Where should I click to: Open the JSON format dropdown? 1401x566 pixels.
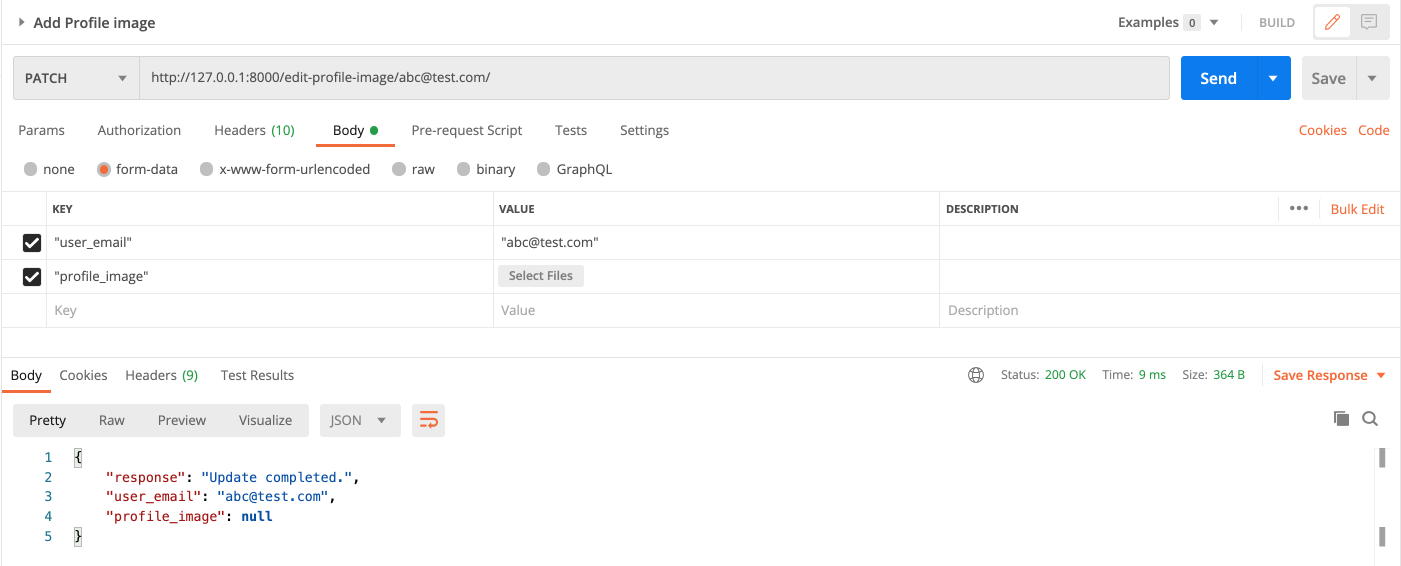coord(360,420)
